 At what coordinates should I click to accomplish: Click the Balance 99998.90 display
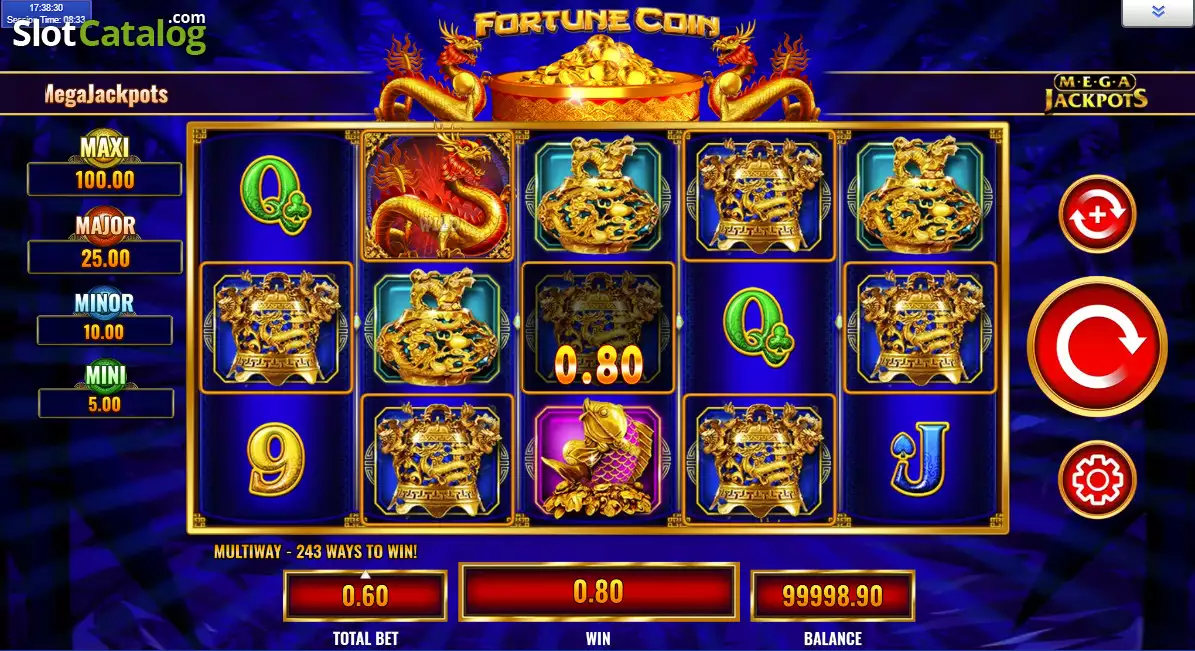click(832, 595)
